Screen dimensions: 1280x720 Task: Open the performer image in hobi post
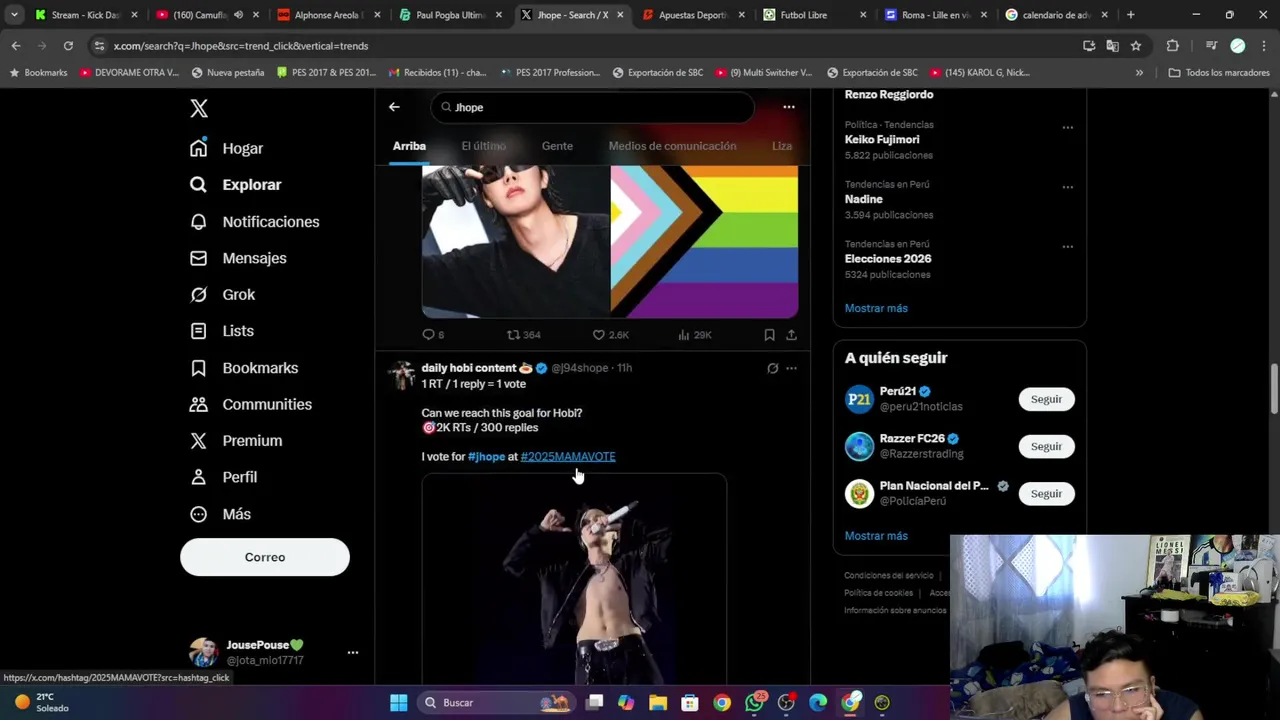click(574, 580)
